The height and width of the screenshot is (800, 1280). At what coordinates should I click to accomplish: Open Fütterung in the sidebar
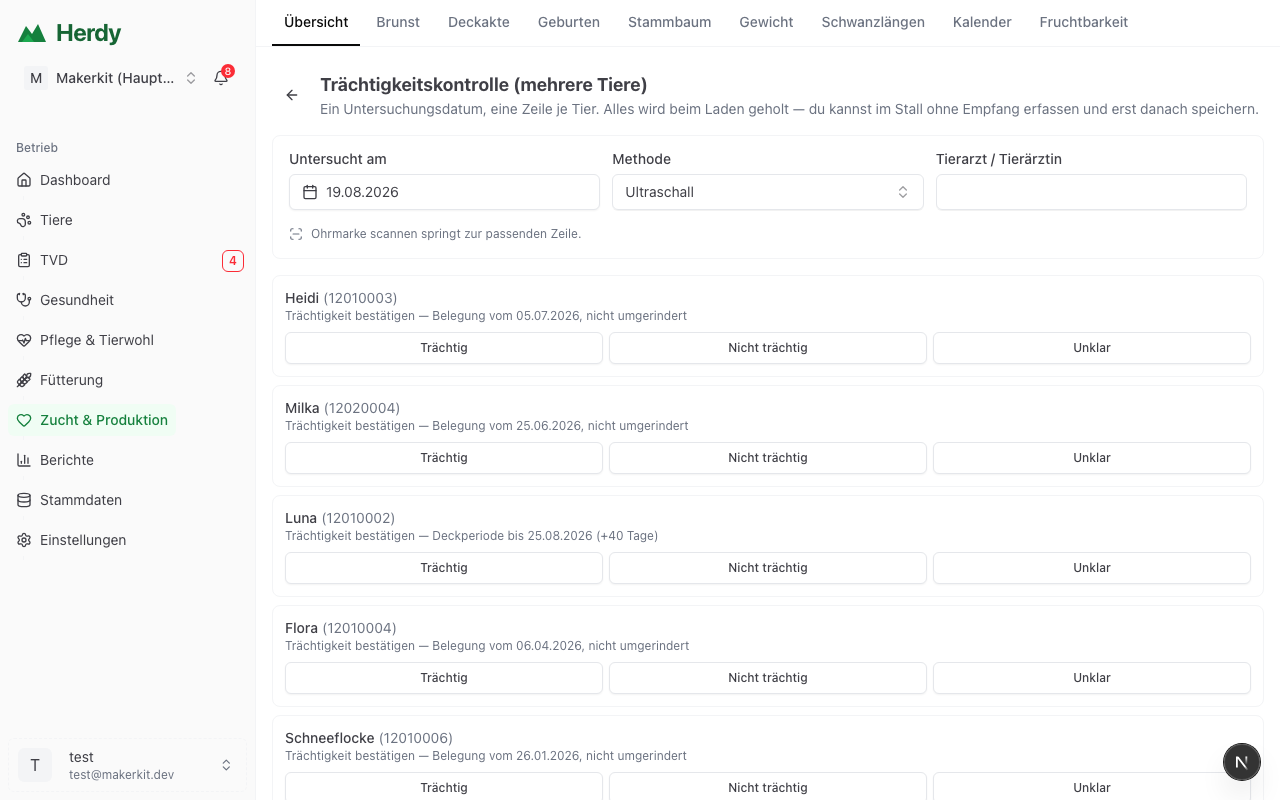click(x=71, y=380)
